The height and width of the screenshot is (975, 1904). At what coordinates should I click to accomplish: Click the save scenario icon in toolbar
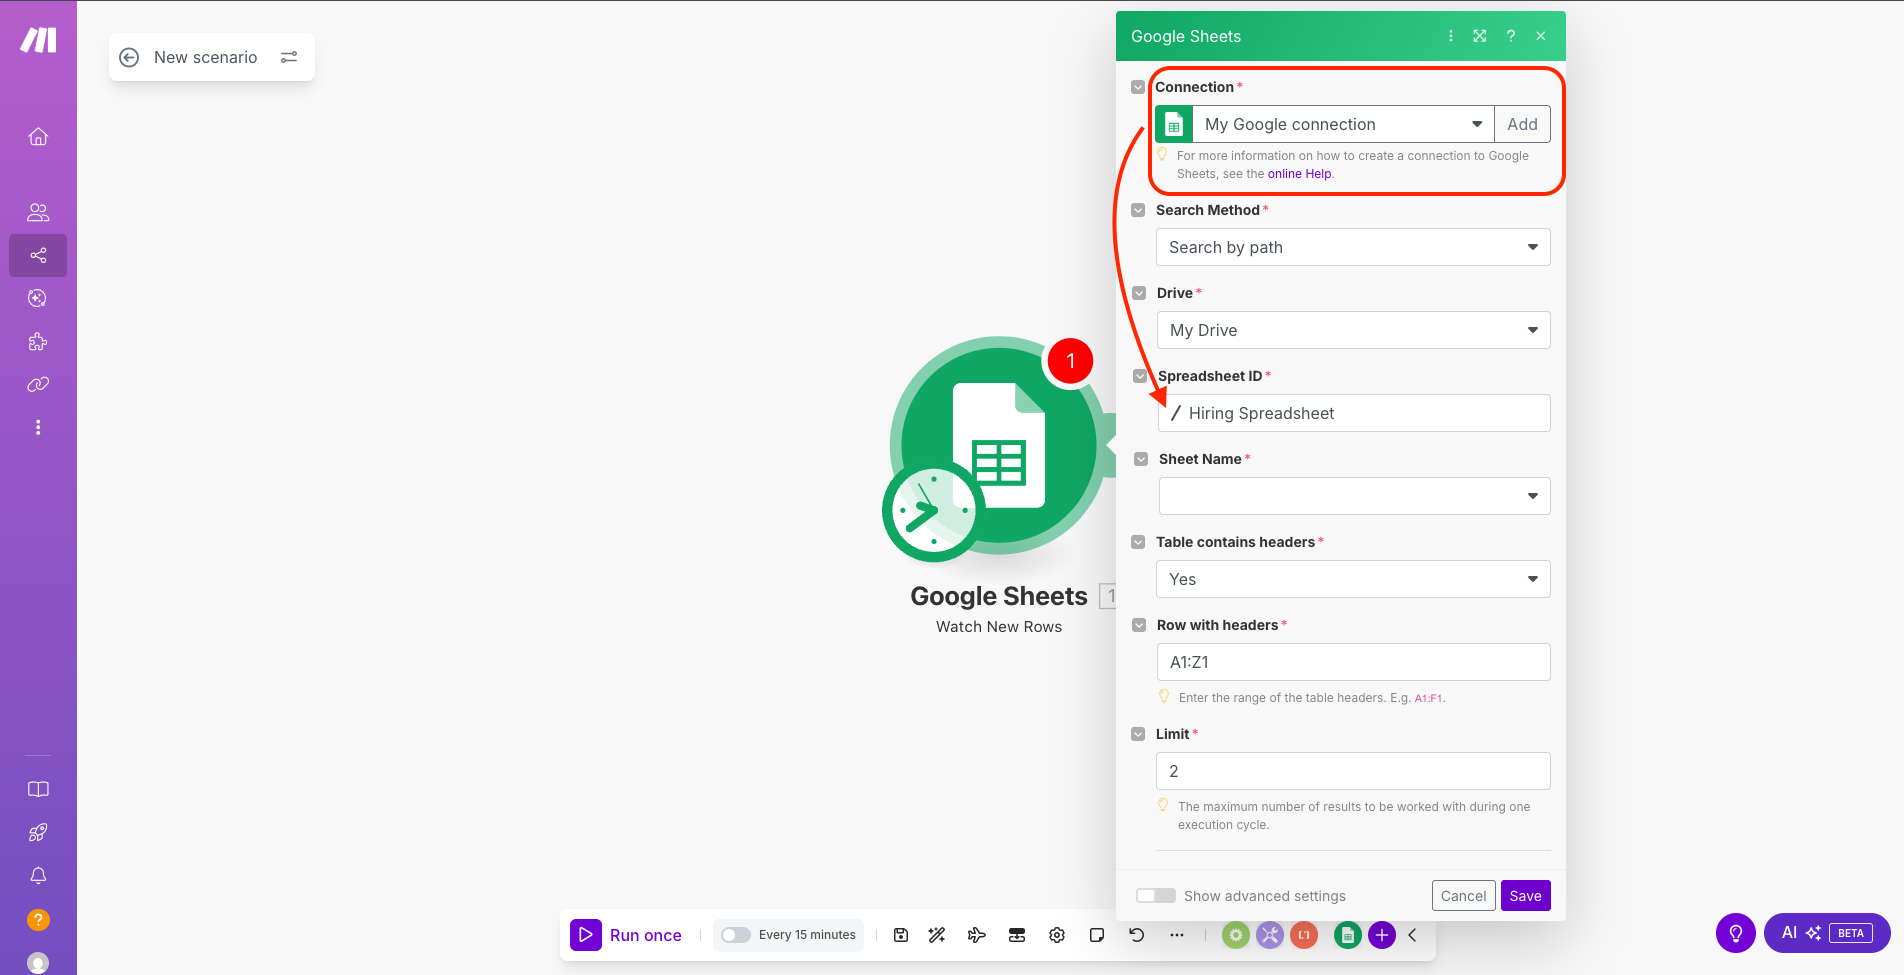pyautogui.click(x=900, y=934)
